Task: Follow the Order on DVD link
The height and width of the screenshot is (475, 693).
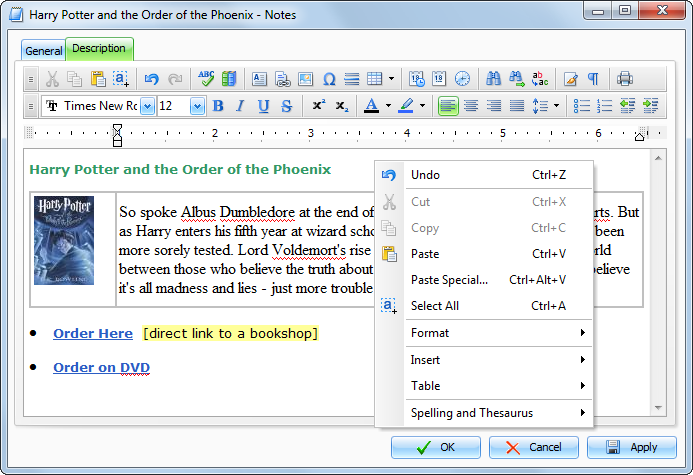Action: [102, 368]
